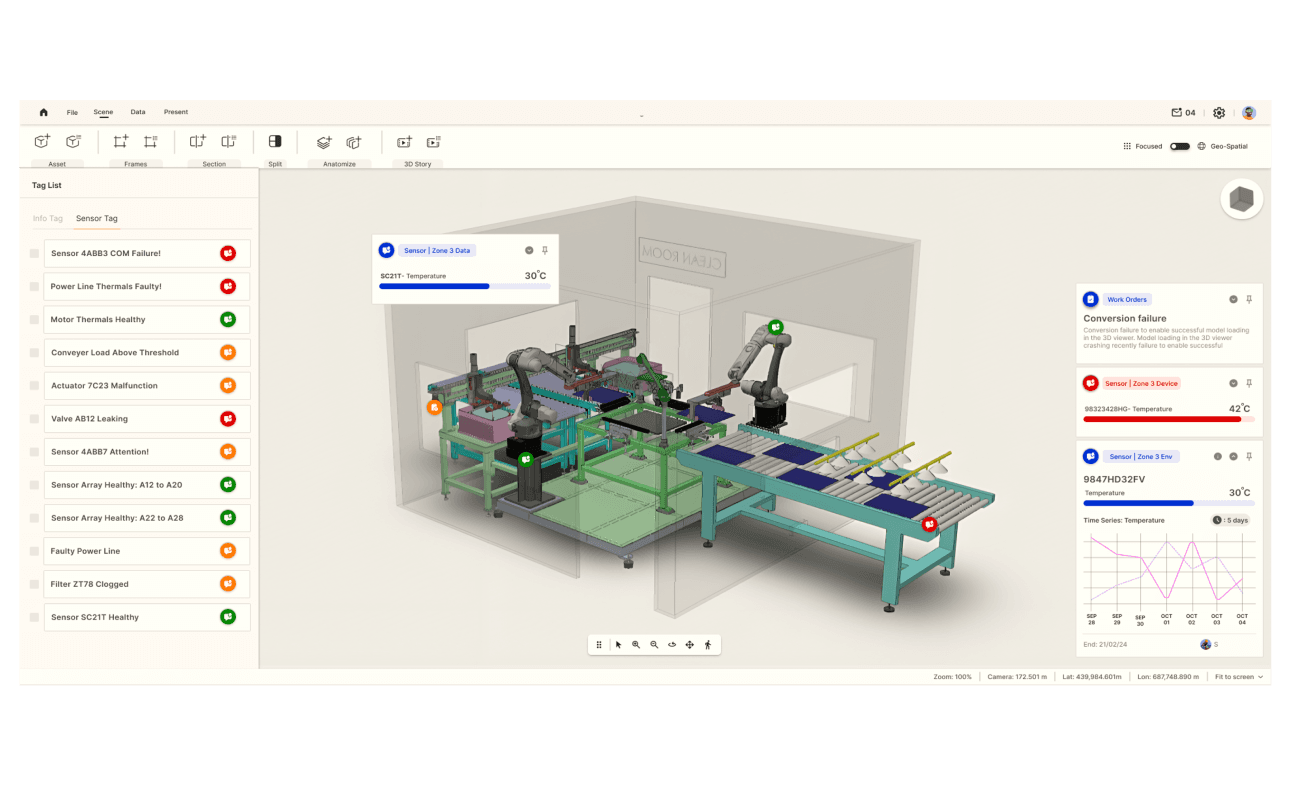Open the 5 days time range selector
The image size is (1290, 786).
coord(1233,520)
